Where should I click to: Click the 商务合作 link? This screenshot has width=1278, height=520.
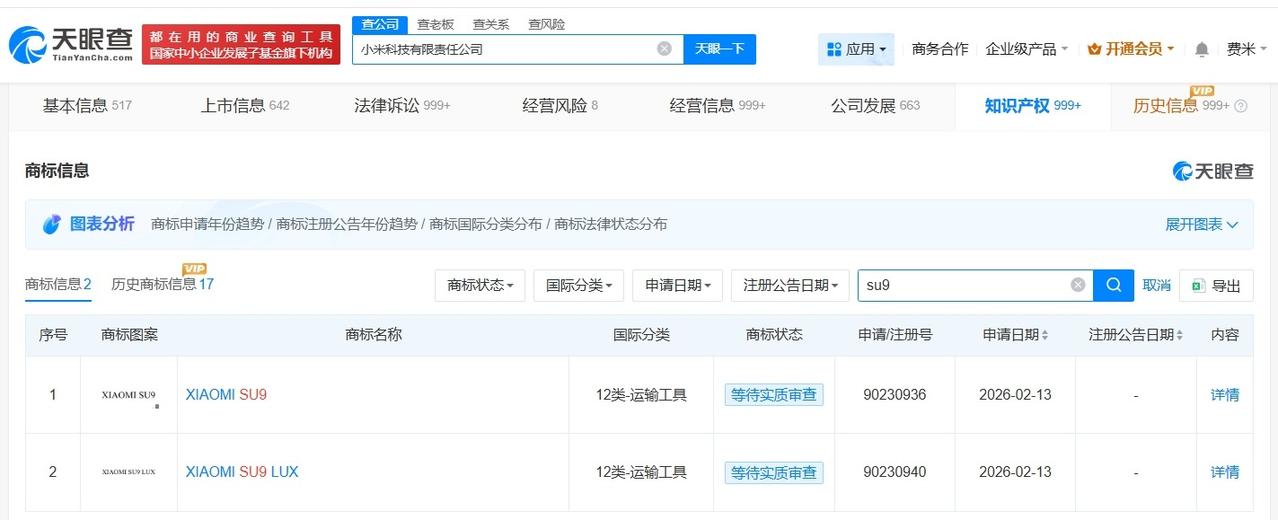(x=940, y=49)
